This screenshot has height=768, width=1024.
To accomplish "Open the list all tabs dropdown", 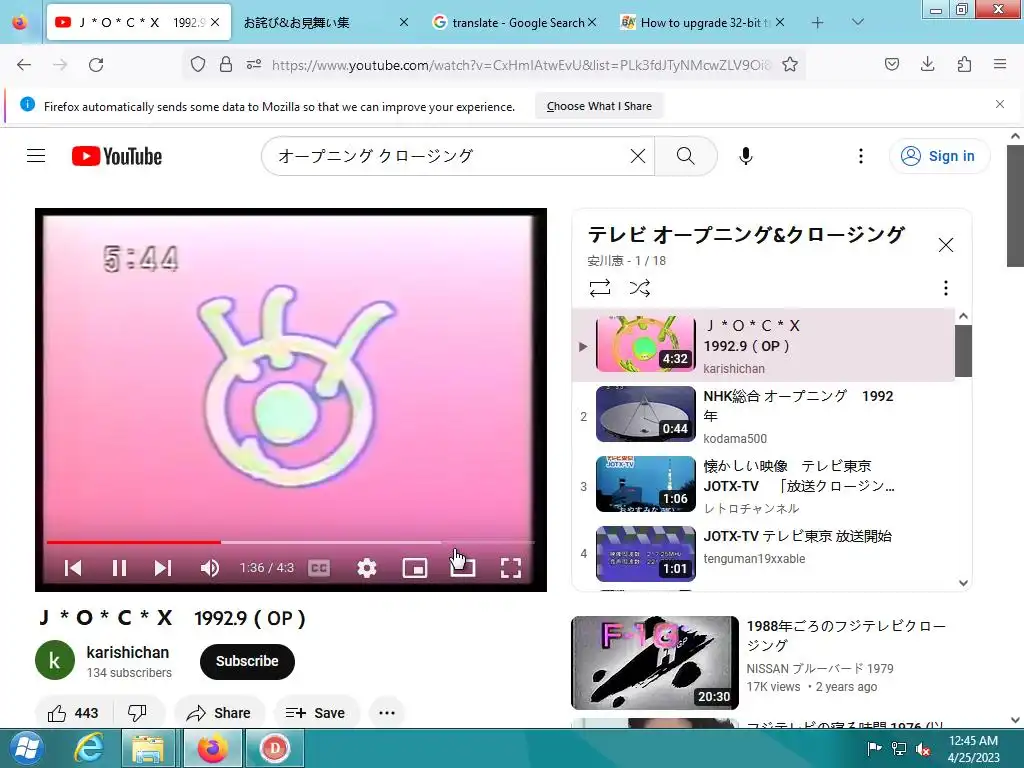I will coord(858,22).
